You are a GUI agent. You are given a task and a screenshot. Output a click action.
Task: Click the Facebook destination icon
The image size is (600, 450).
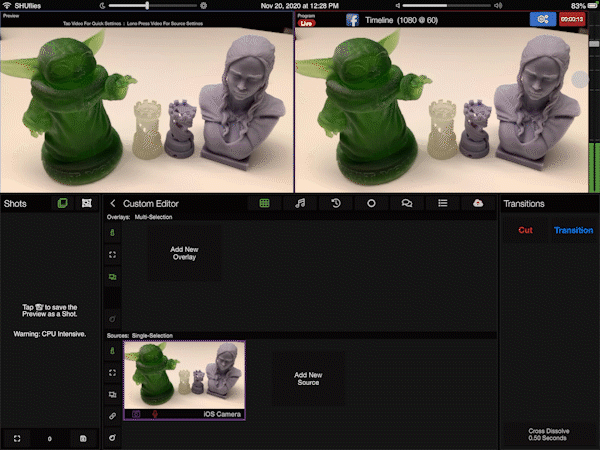352,19
